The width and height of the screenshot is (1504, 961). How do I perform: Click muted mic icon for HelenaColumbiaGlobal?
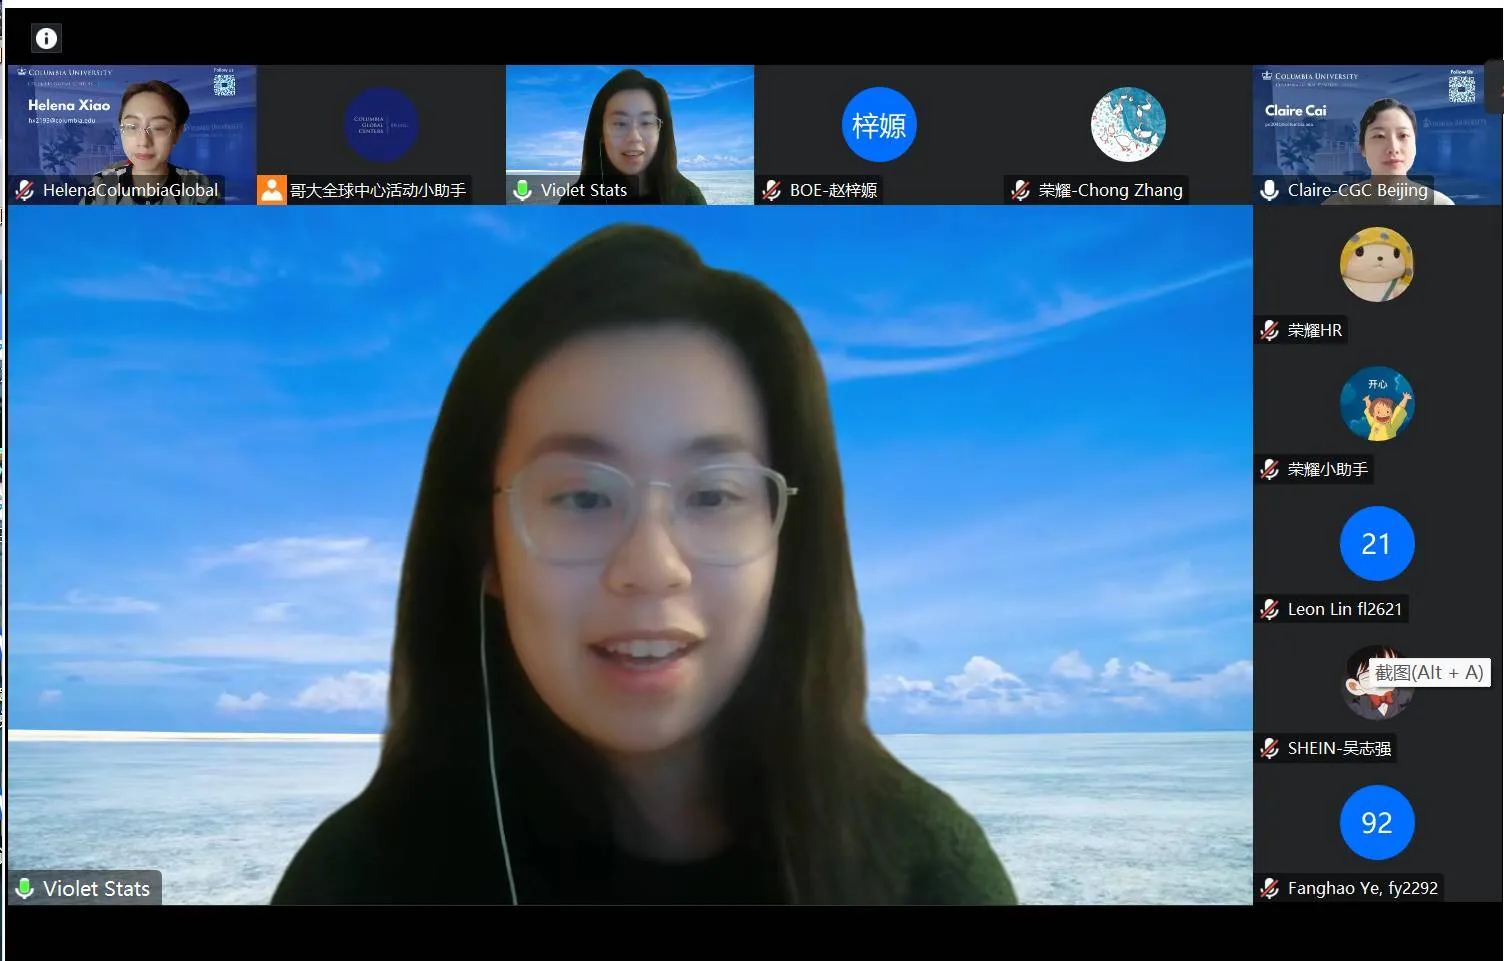[25, 190]
